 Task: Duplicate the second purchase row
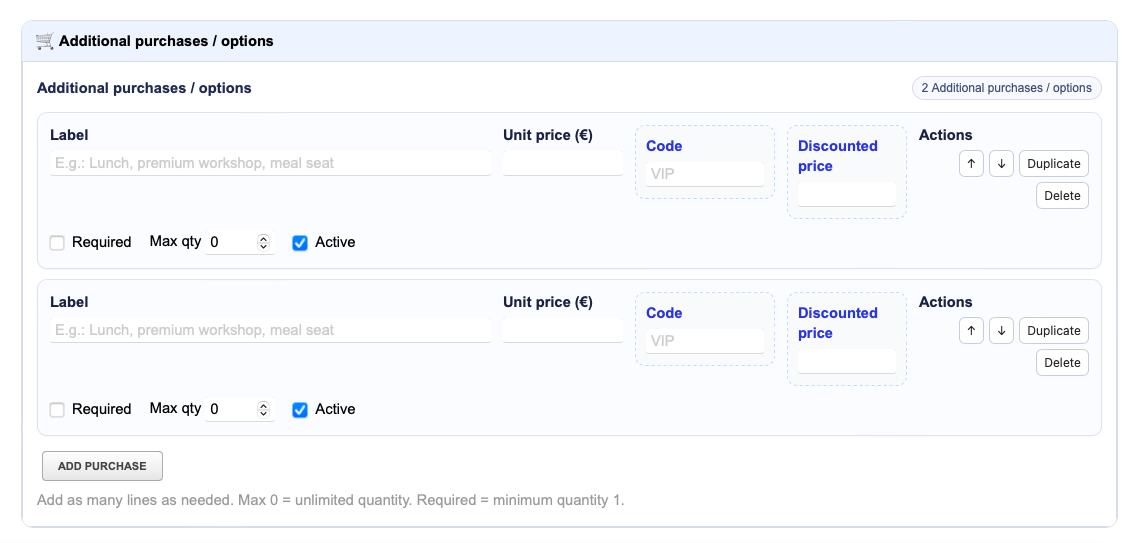pos(1053,330)
